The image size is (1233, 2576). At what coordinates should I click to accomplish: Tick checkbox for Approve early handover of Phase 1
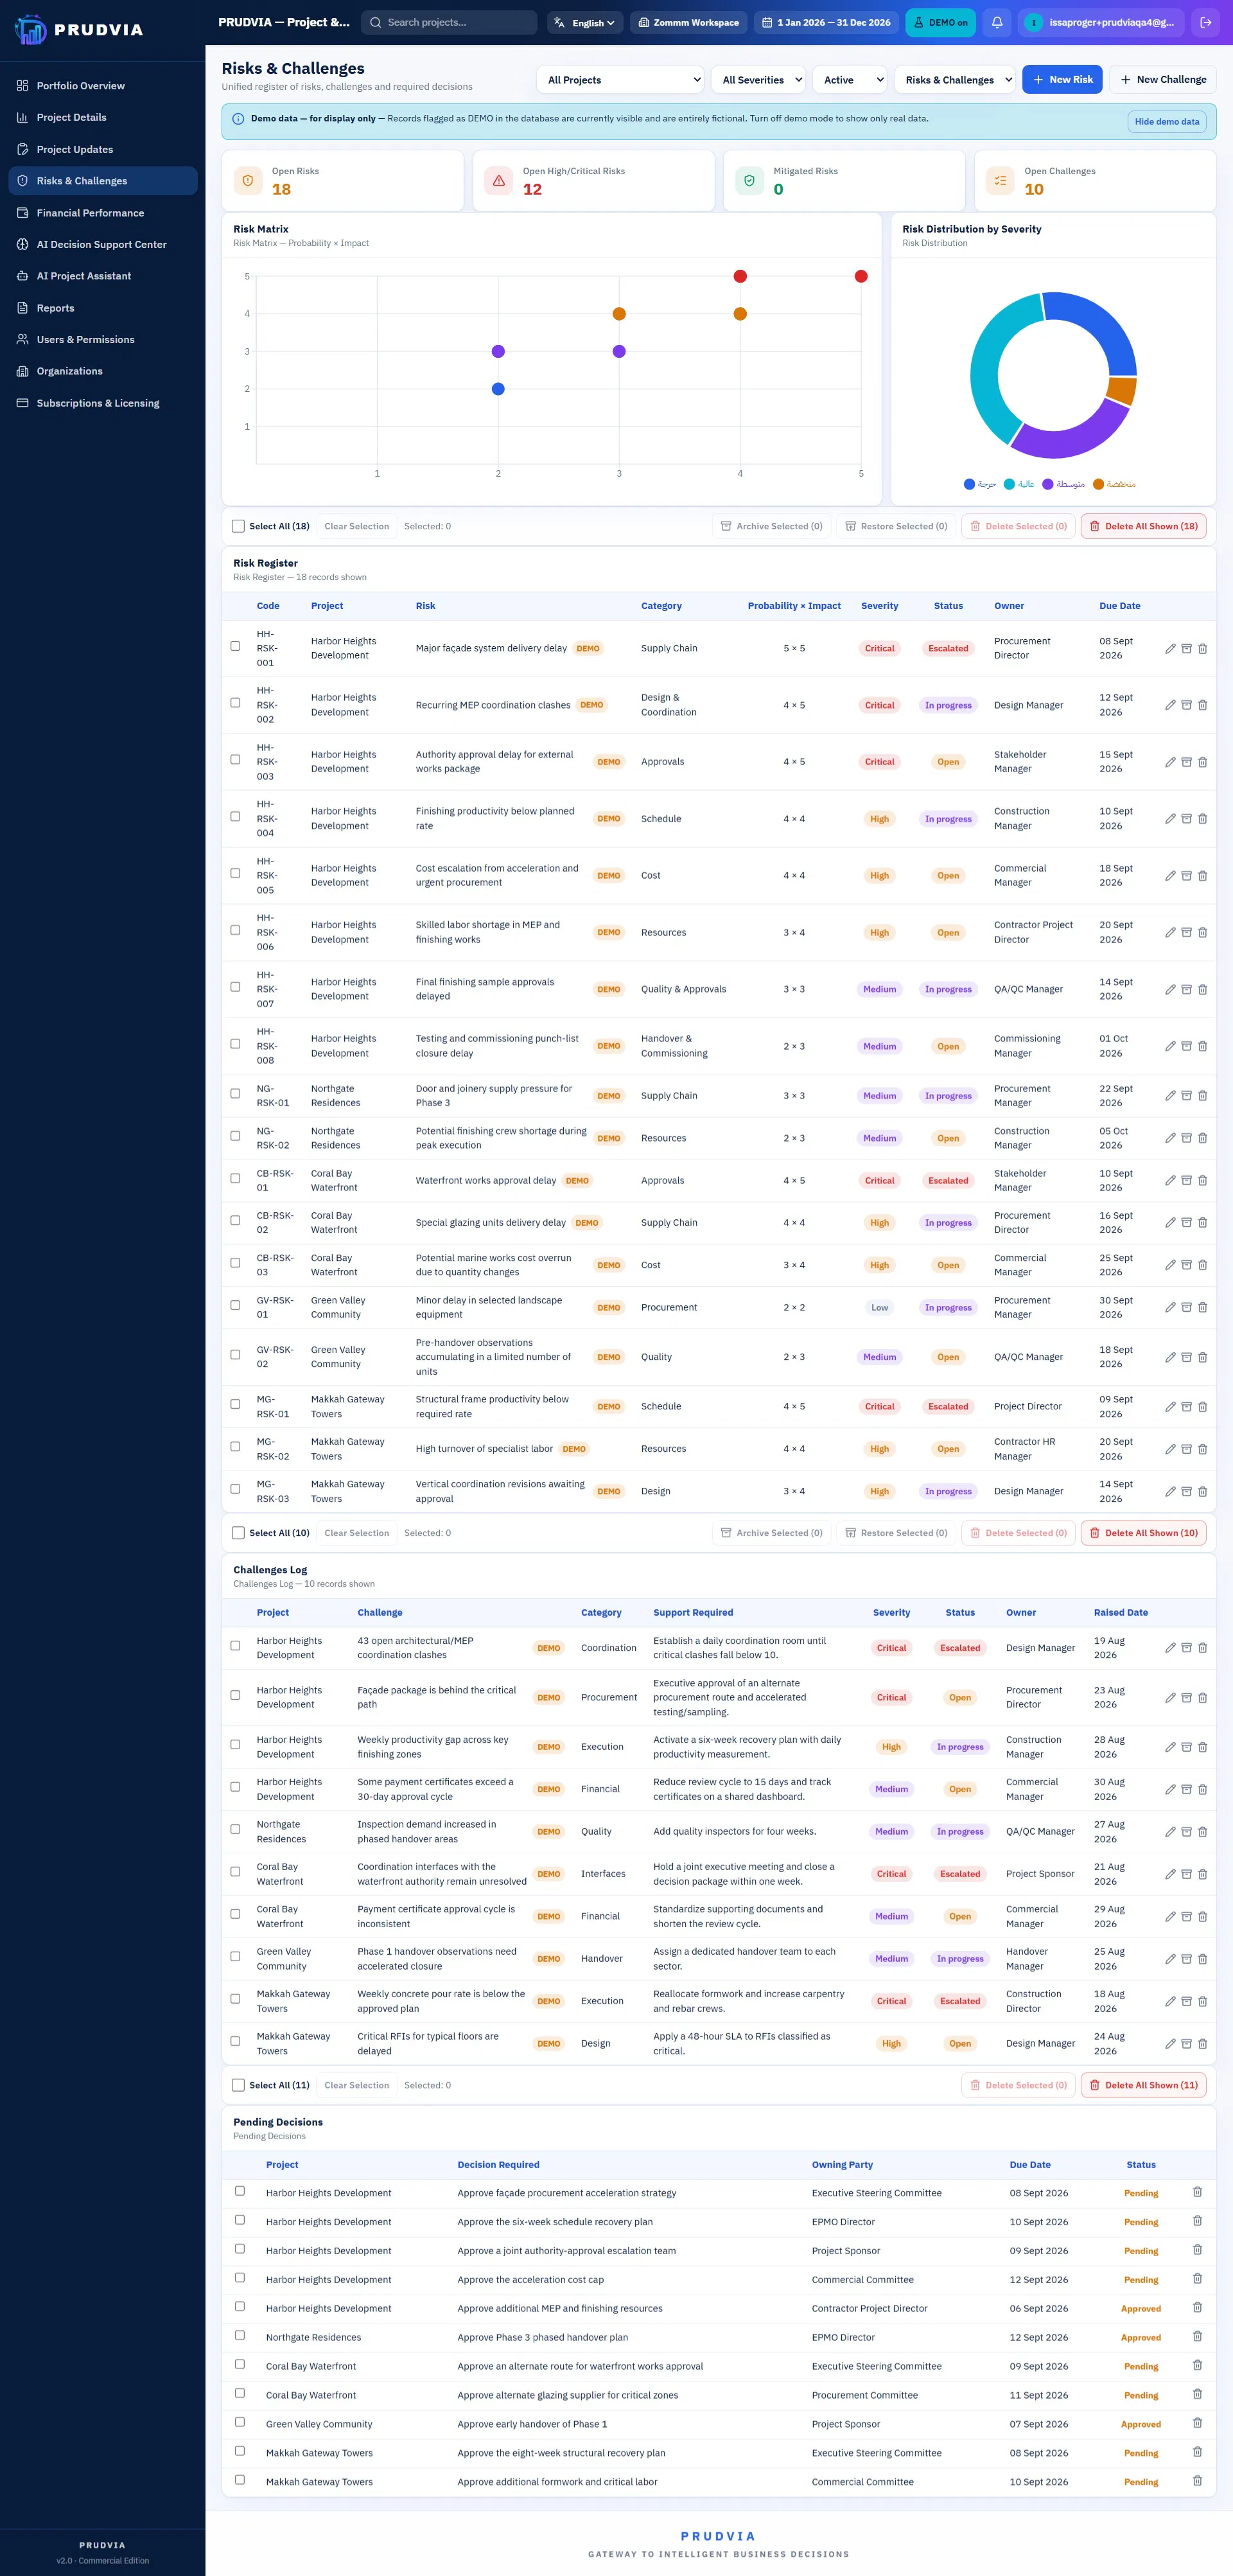tap(240, 2422)
